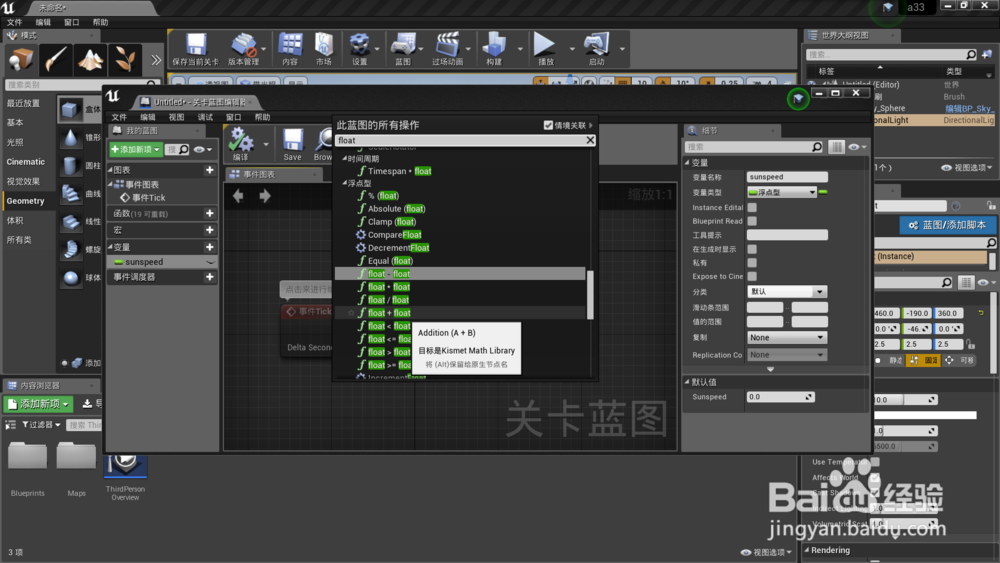Viewport: 1000px width, 563px height.
Task: Open the Content toolbar icon
Action: (290, 45)
